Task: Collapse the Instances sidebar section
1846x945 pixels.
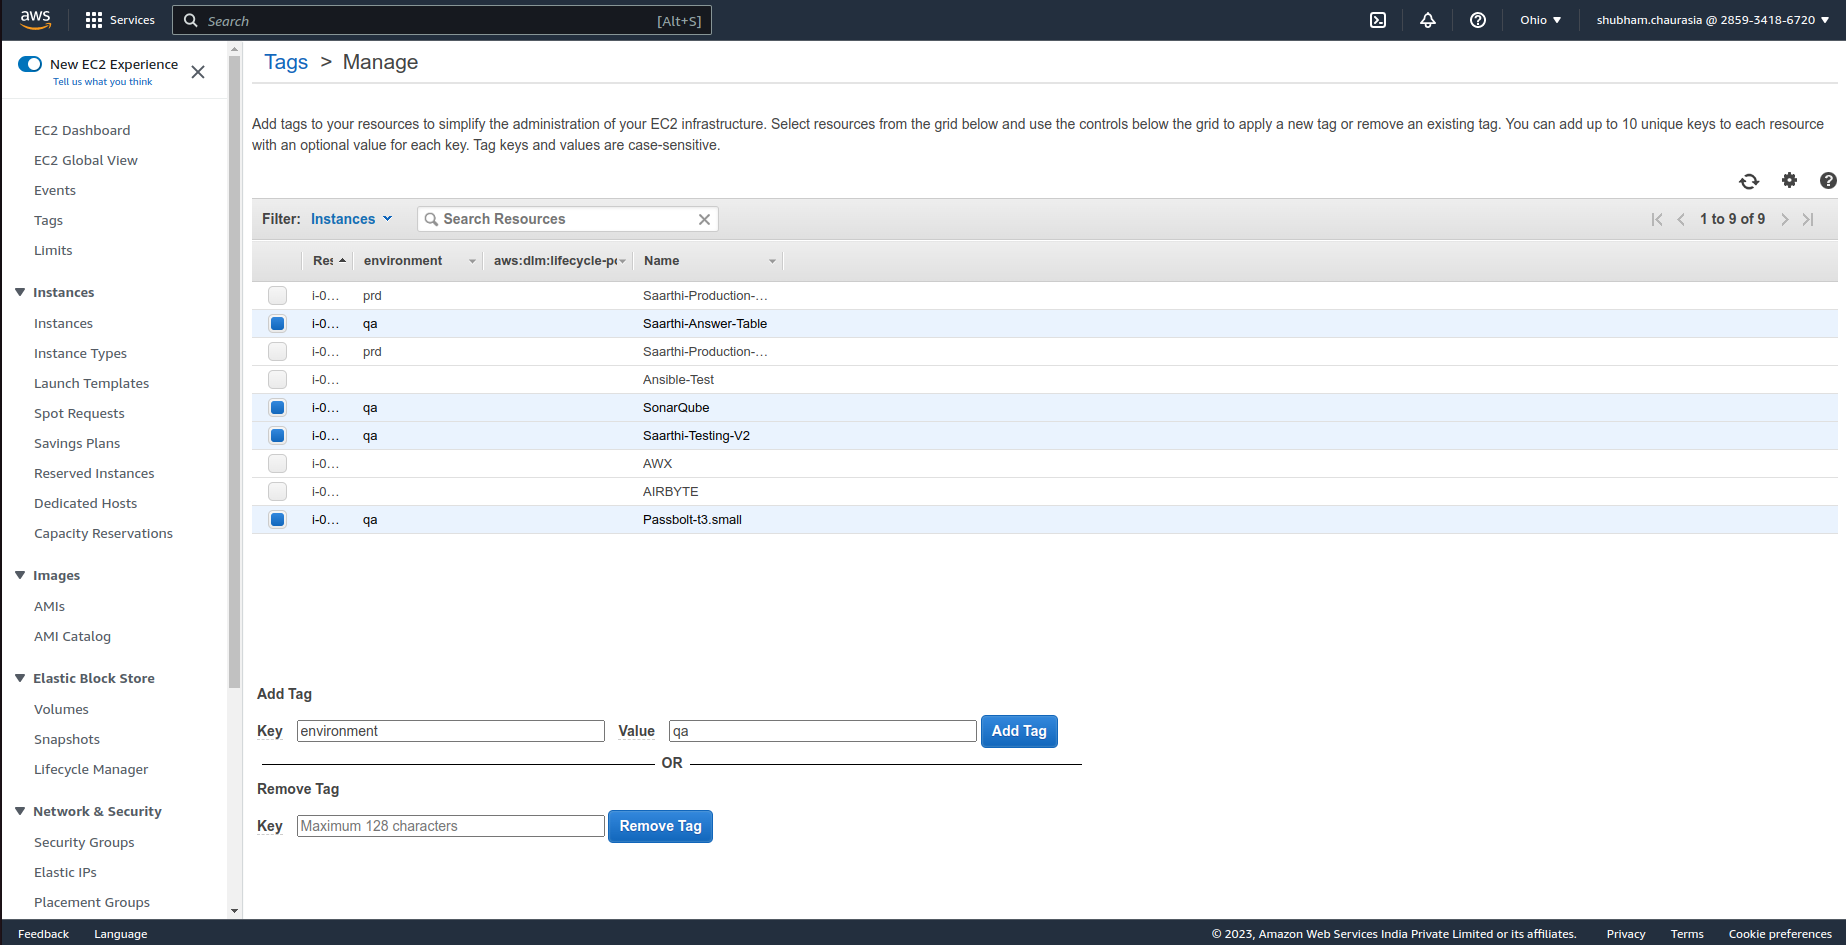Action: 20,292
